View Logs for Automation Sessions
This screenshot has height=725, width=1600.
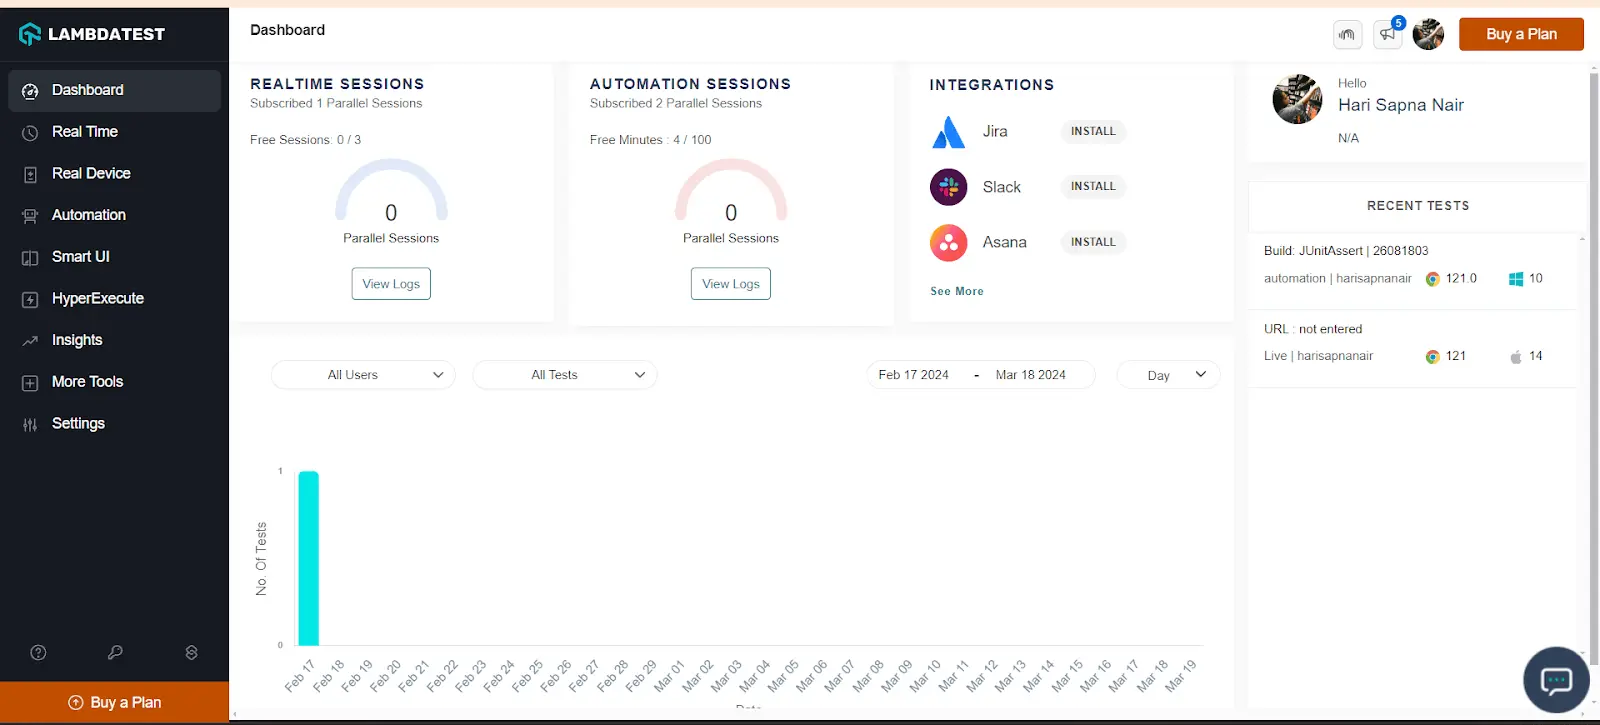point(731,284)
